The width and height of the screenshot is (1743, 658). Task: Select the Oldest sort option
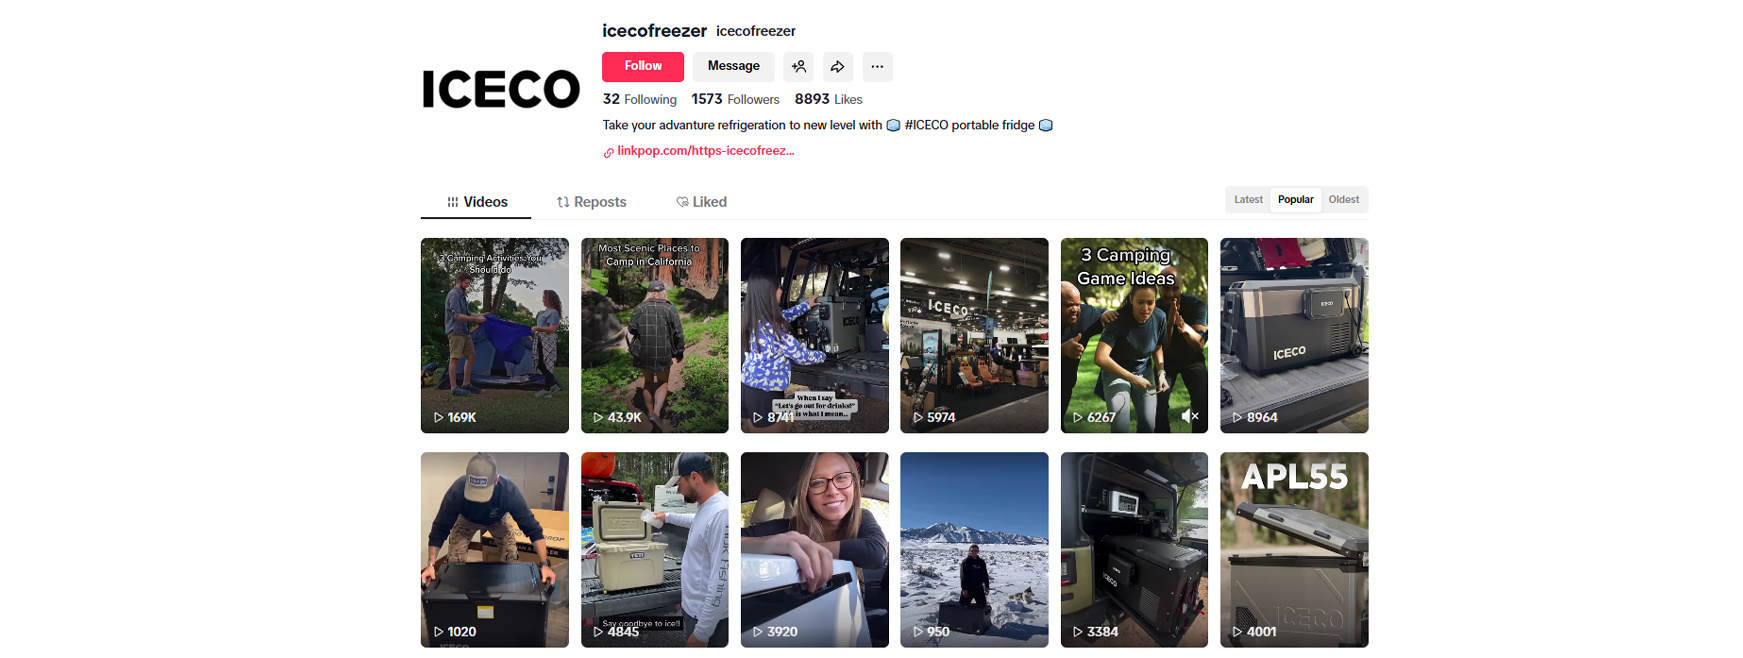tap(1343, 200)
